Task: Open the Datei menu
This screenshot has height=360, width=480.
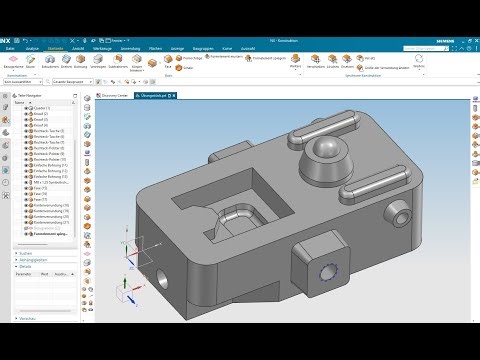Action: 10,49
